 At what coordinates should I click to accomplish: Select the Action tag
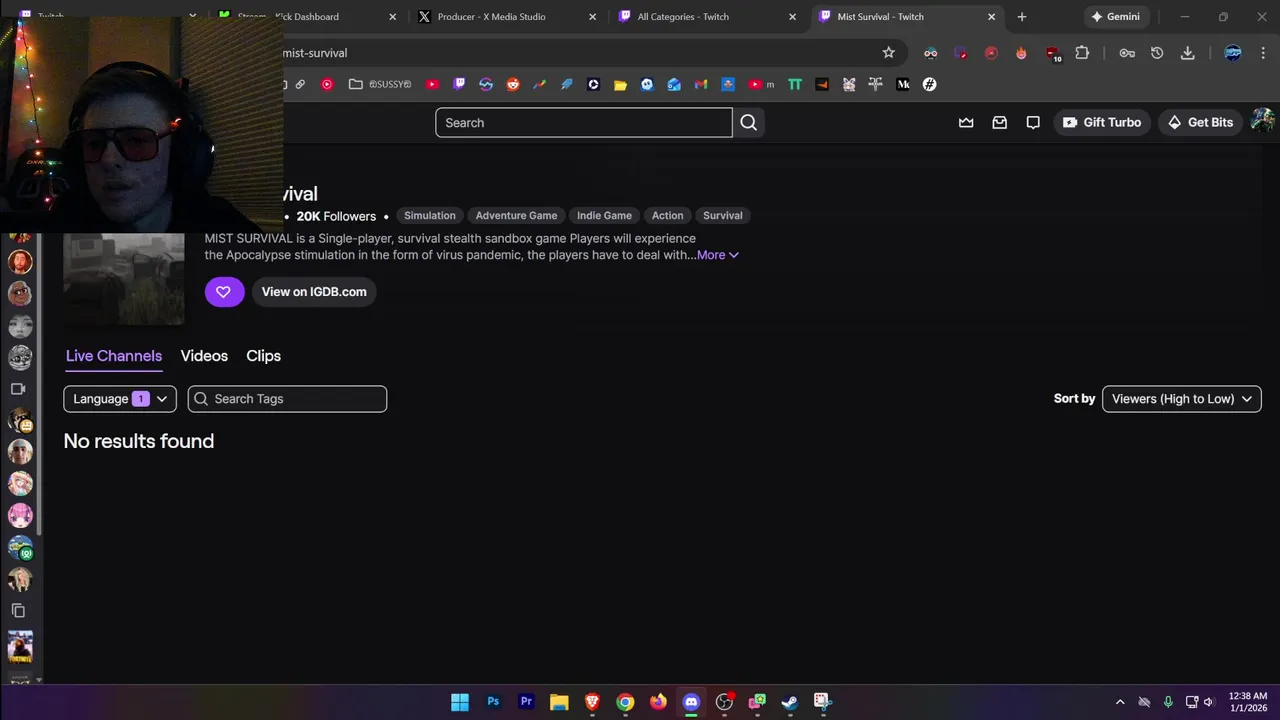pos(667,216)
